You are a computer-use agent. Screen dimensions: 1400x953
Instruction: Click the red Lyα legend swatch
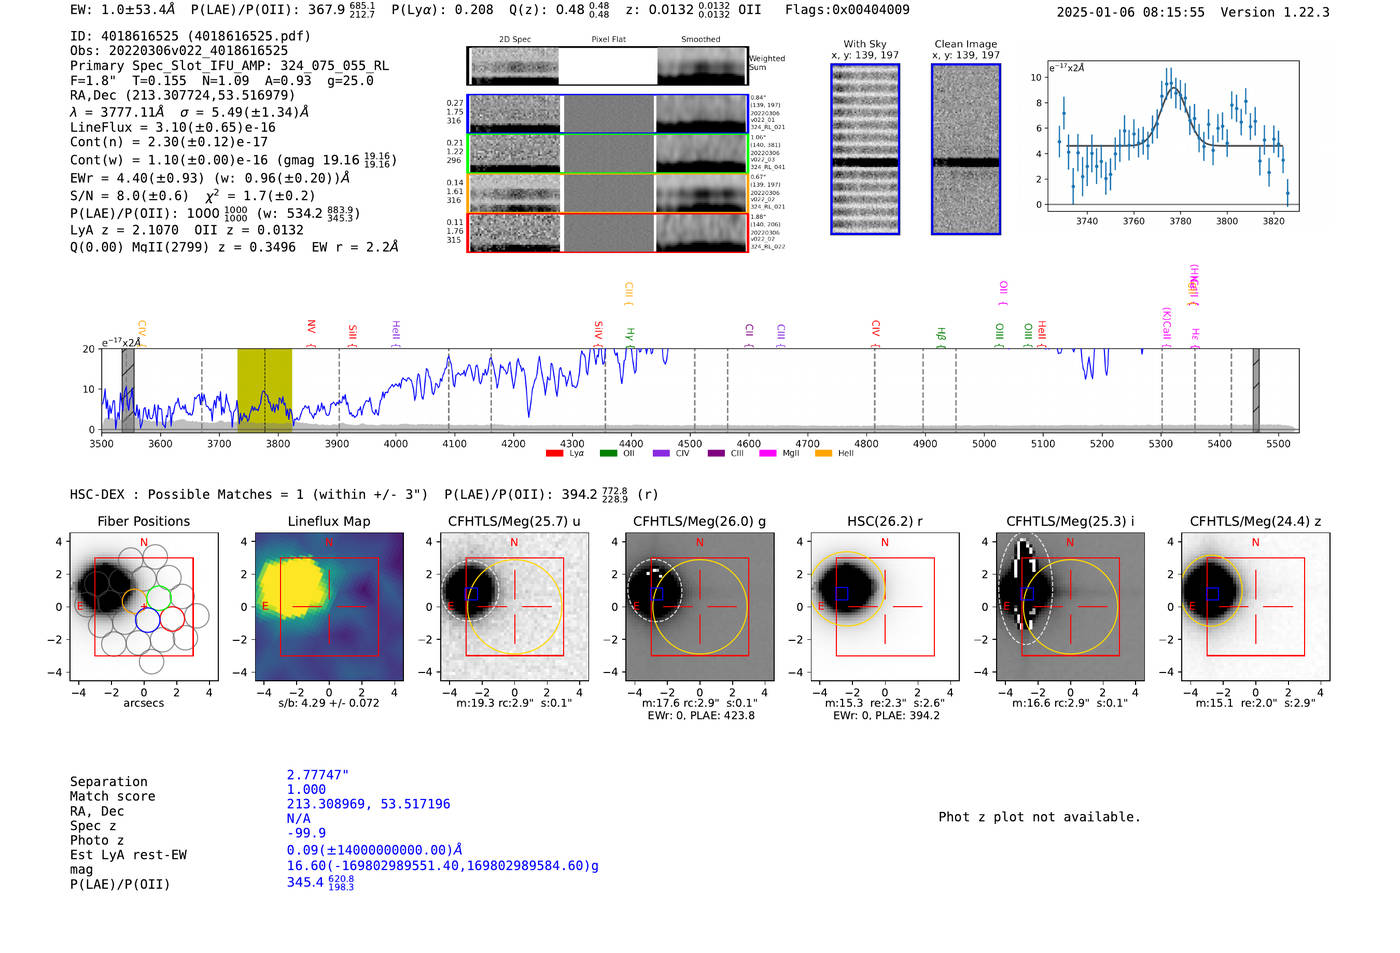[x=554, y=454]
